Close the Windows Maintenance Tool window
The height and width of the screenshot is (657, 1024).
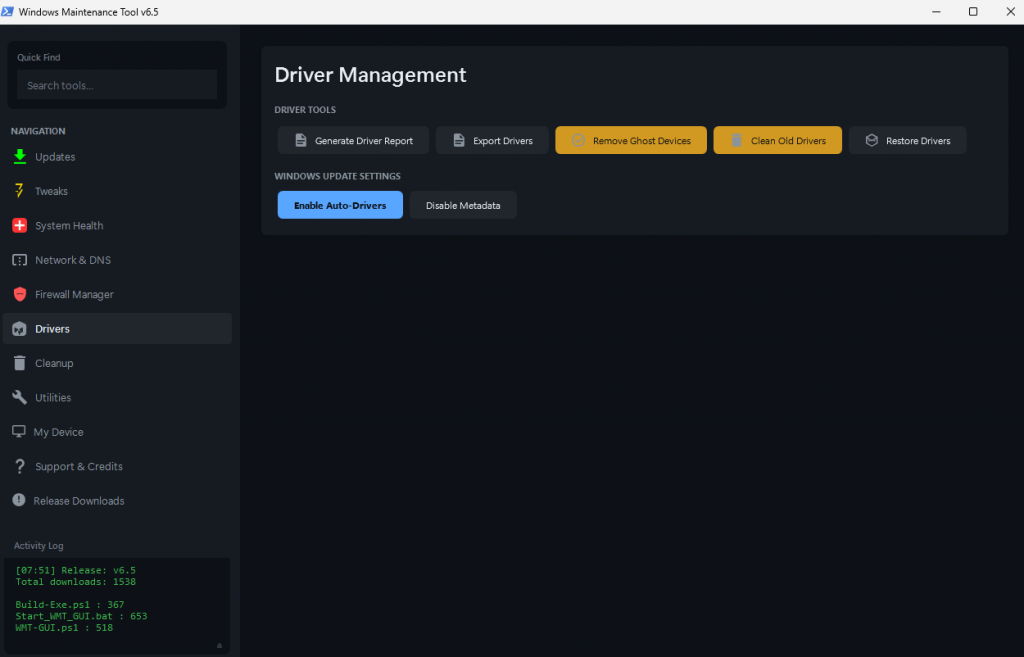(1010, 12)
